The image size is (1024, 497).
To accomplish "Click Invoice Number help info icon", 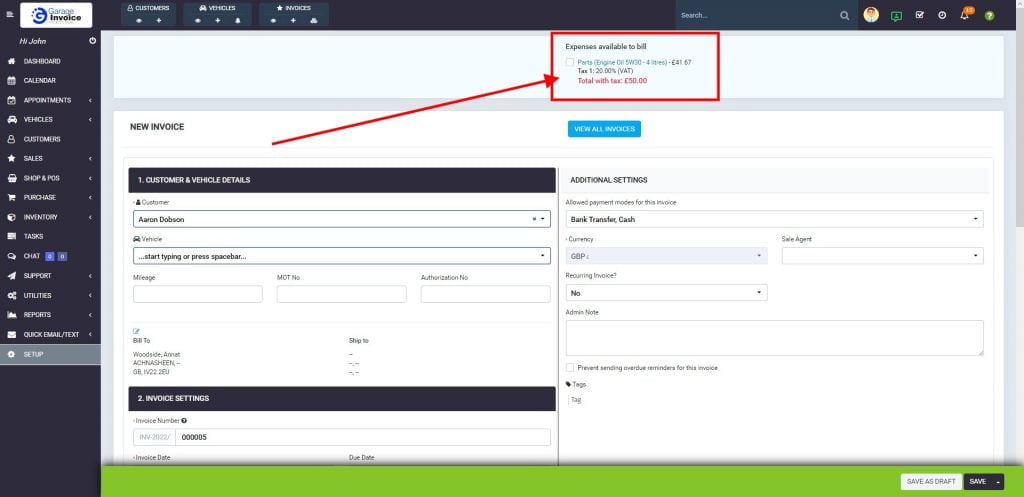I will (x=184, y=421).
